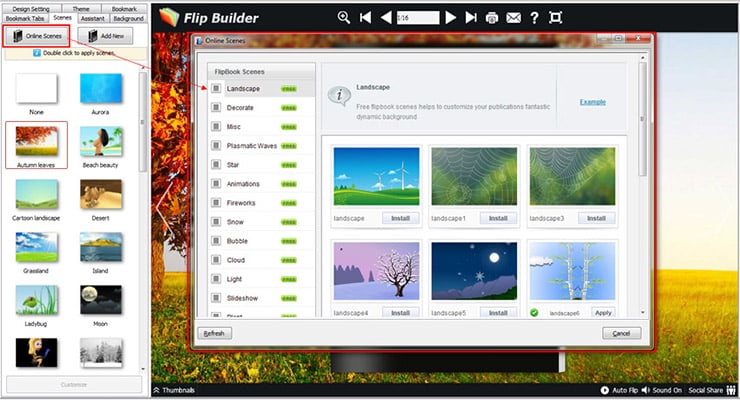Screen dimensions: 740x400
Task: Switch to the Background tab
Action: click(x=128, y=18)
